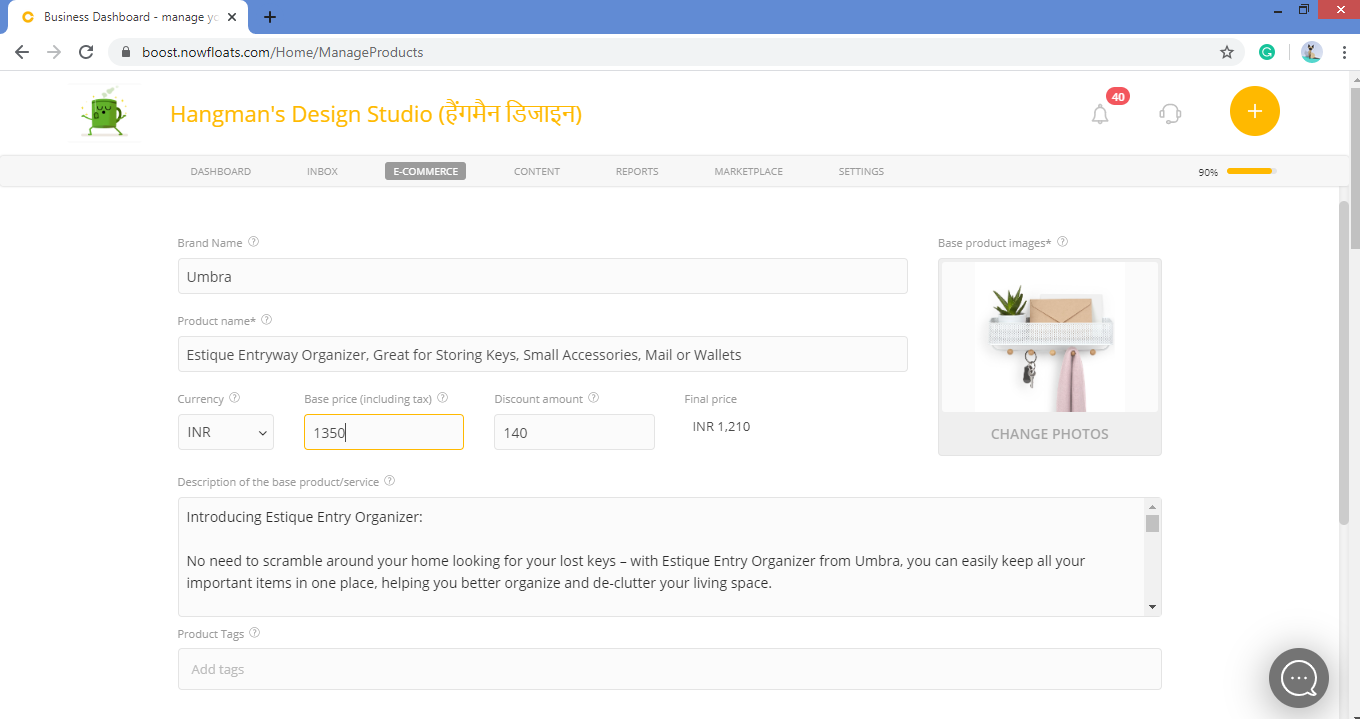Click the Final price value INR 1,210
Image resolution: width=1360 pixels, height=719 pixels.
pos(721,426)
